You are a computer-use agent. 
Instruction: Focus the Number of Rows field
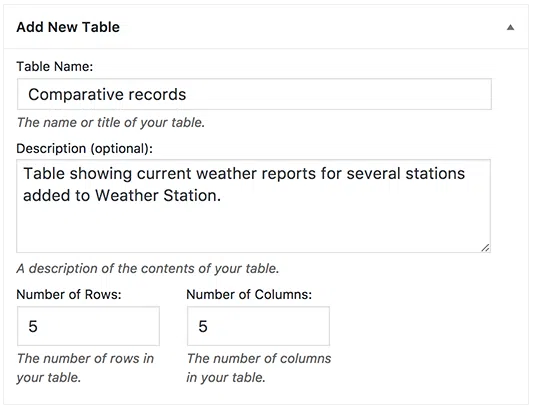point(88,326)
